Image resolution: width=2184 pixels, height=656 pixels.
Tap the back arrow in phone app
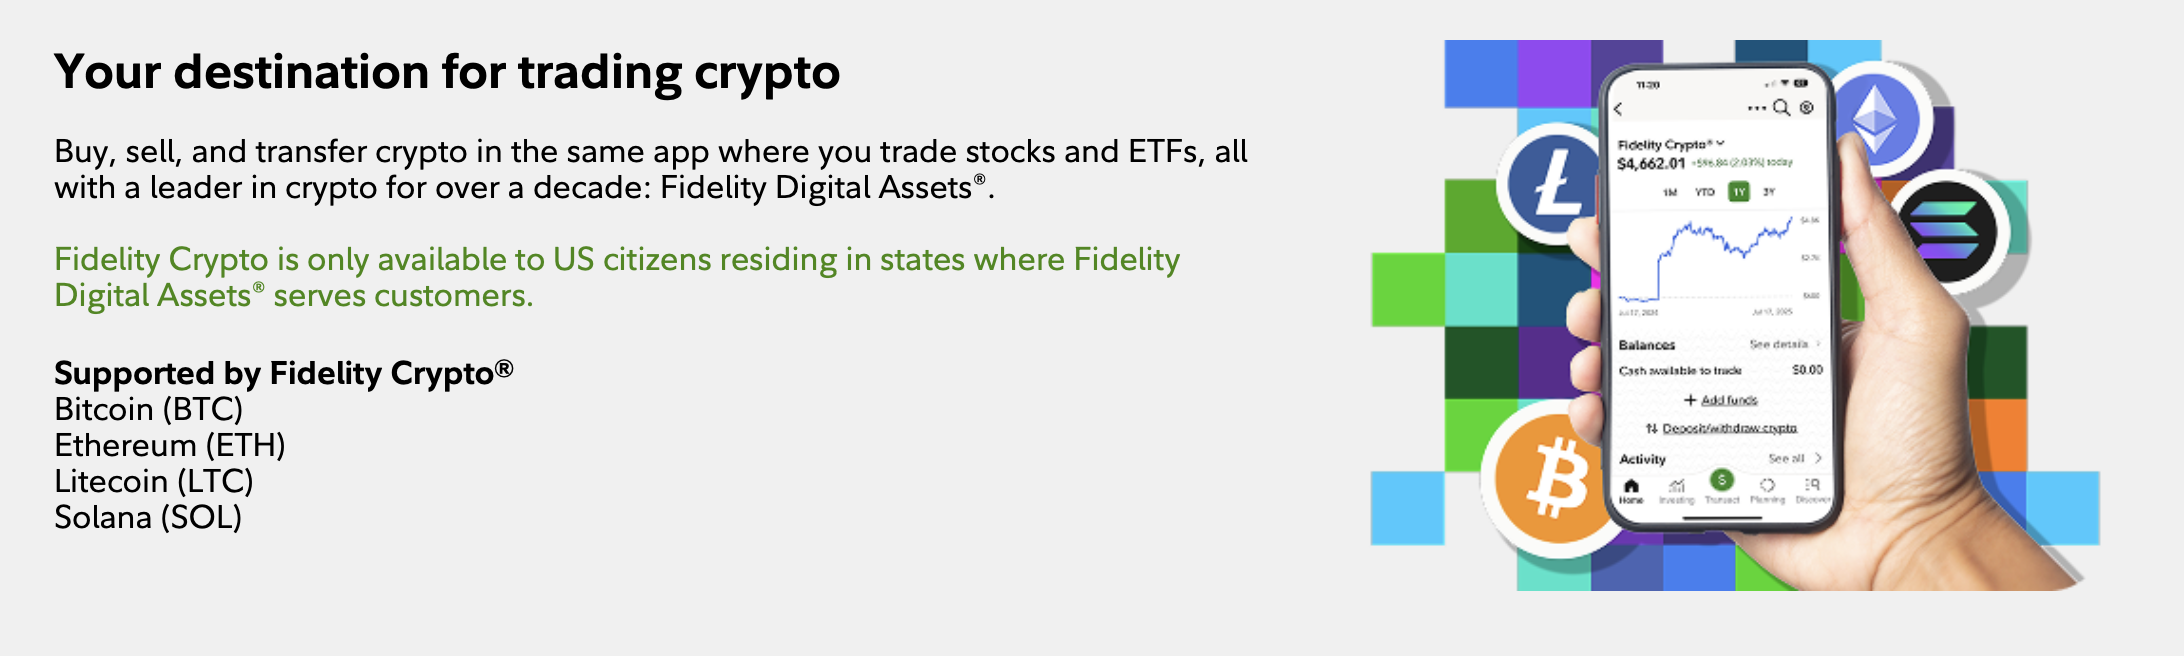1619,109
